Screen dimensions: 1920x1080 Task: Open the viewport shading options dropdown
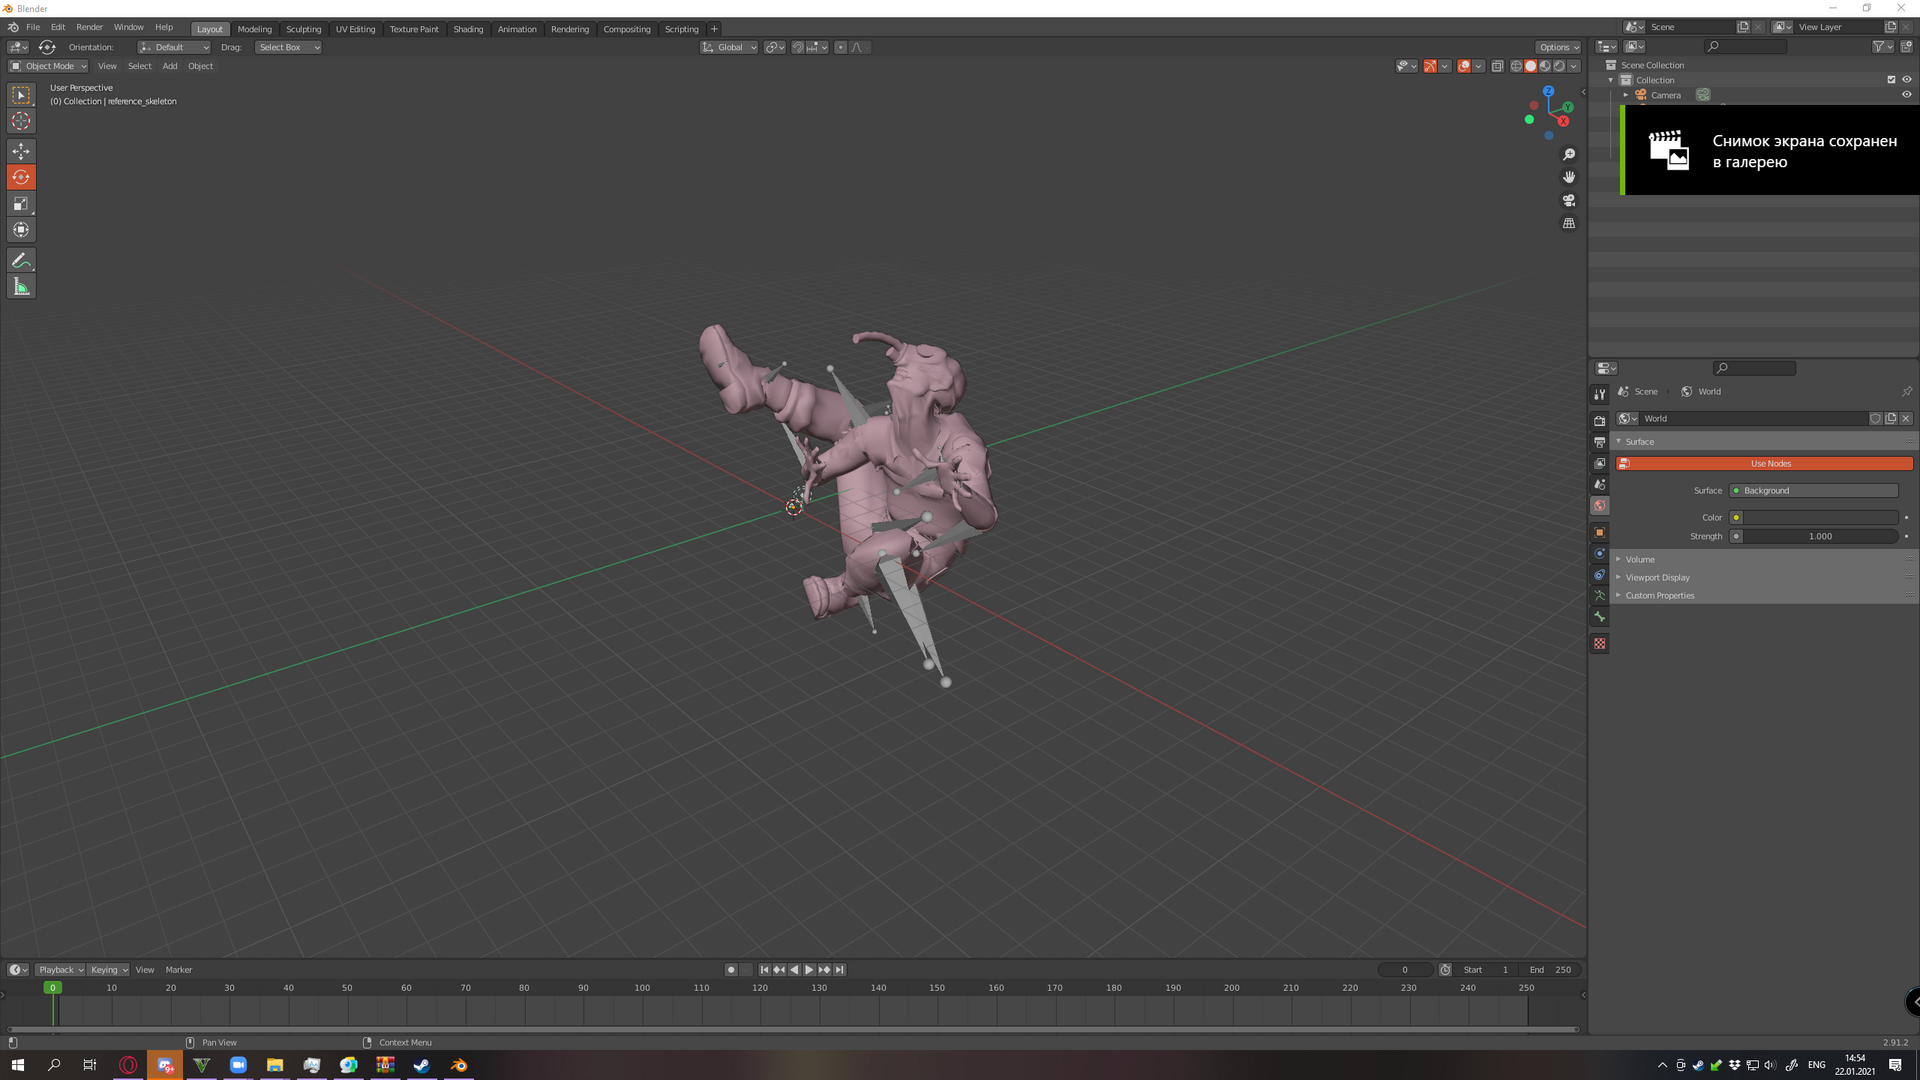[x=1574, y=66]
